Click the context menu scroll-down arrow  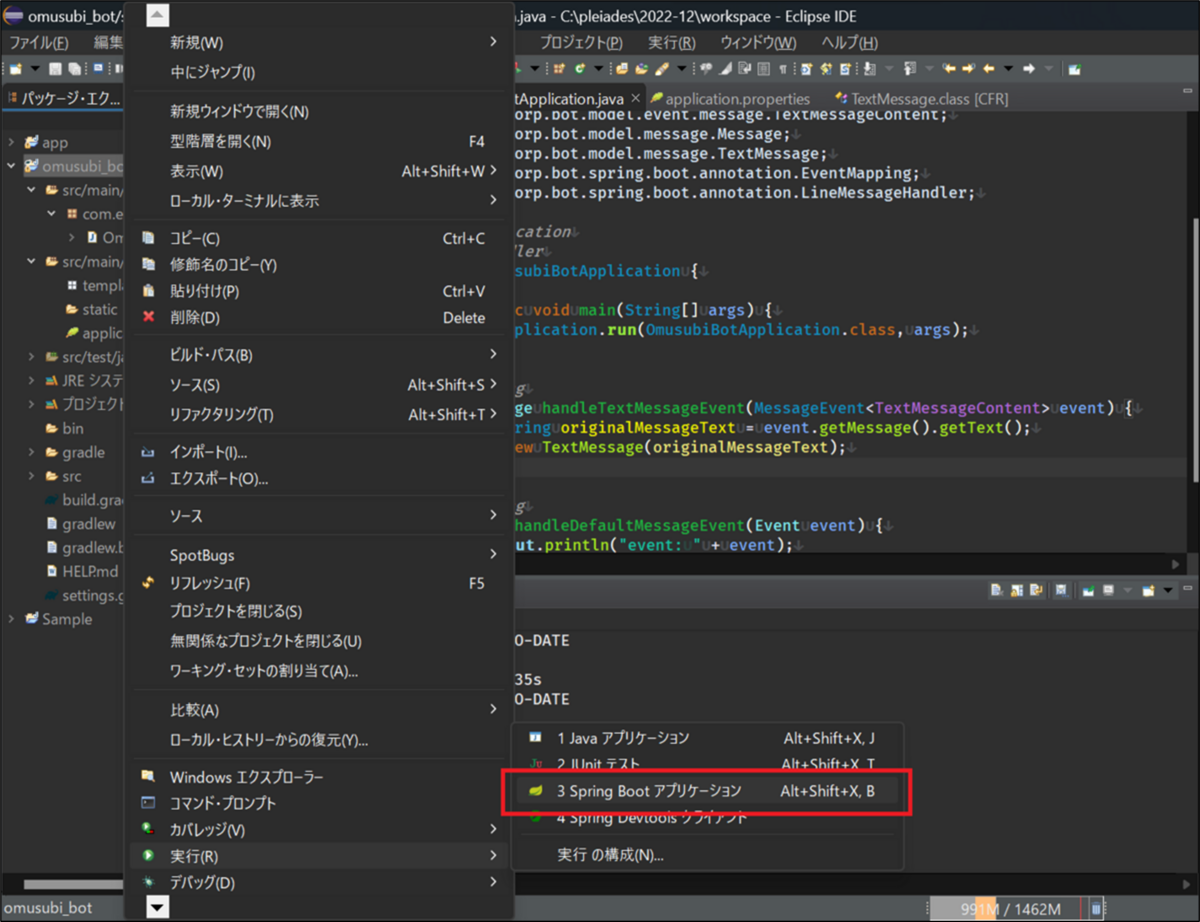click(158, 907)
